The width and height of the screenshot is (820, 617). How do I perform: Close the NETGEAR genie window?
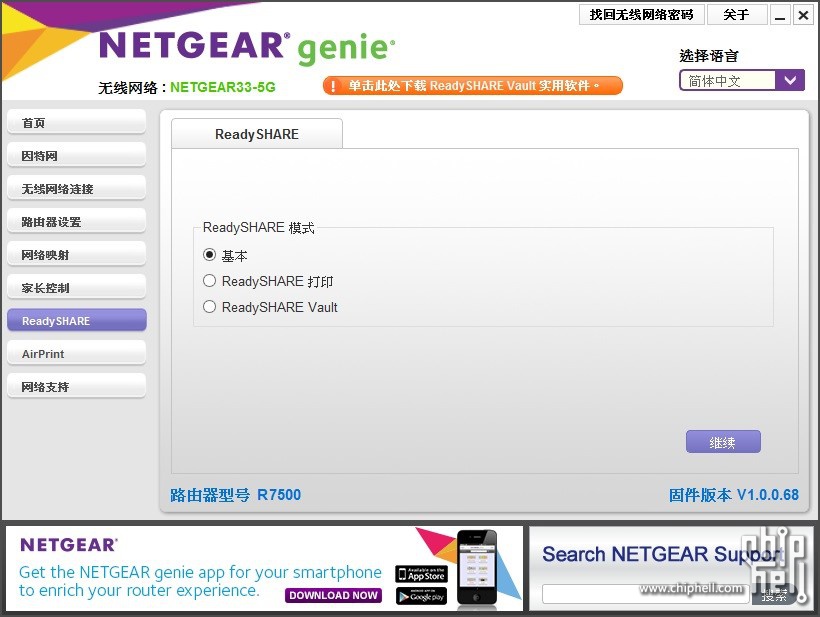pyautogui.click(x=803, y=15)
